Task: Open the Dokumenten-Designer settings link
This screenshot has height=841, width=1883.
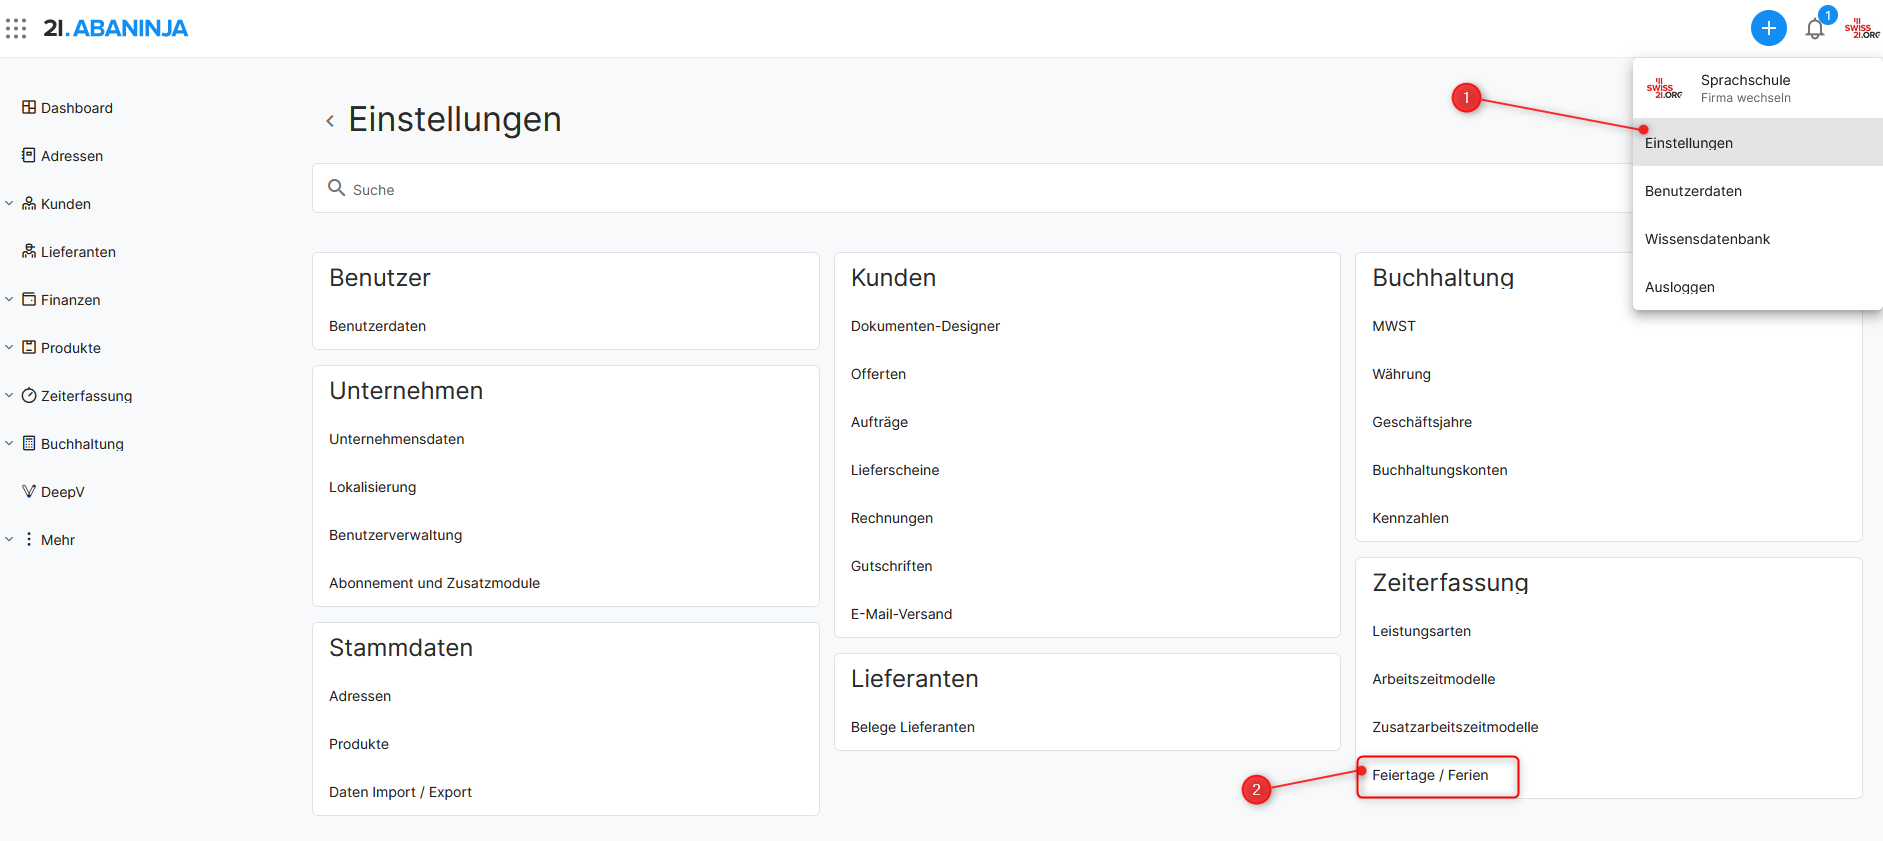Action: point(925,326)
